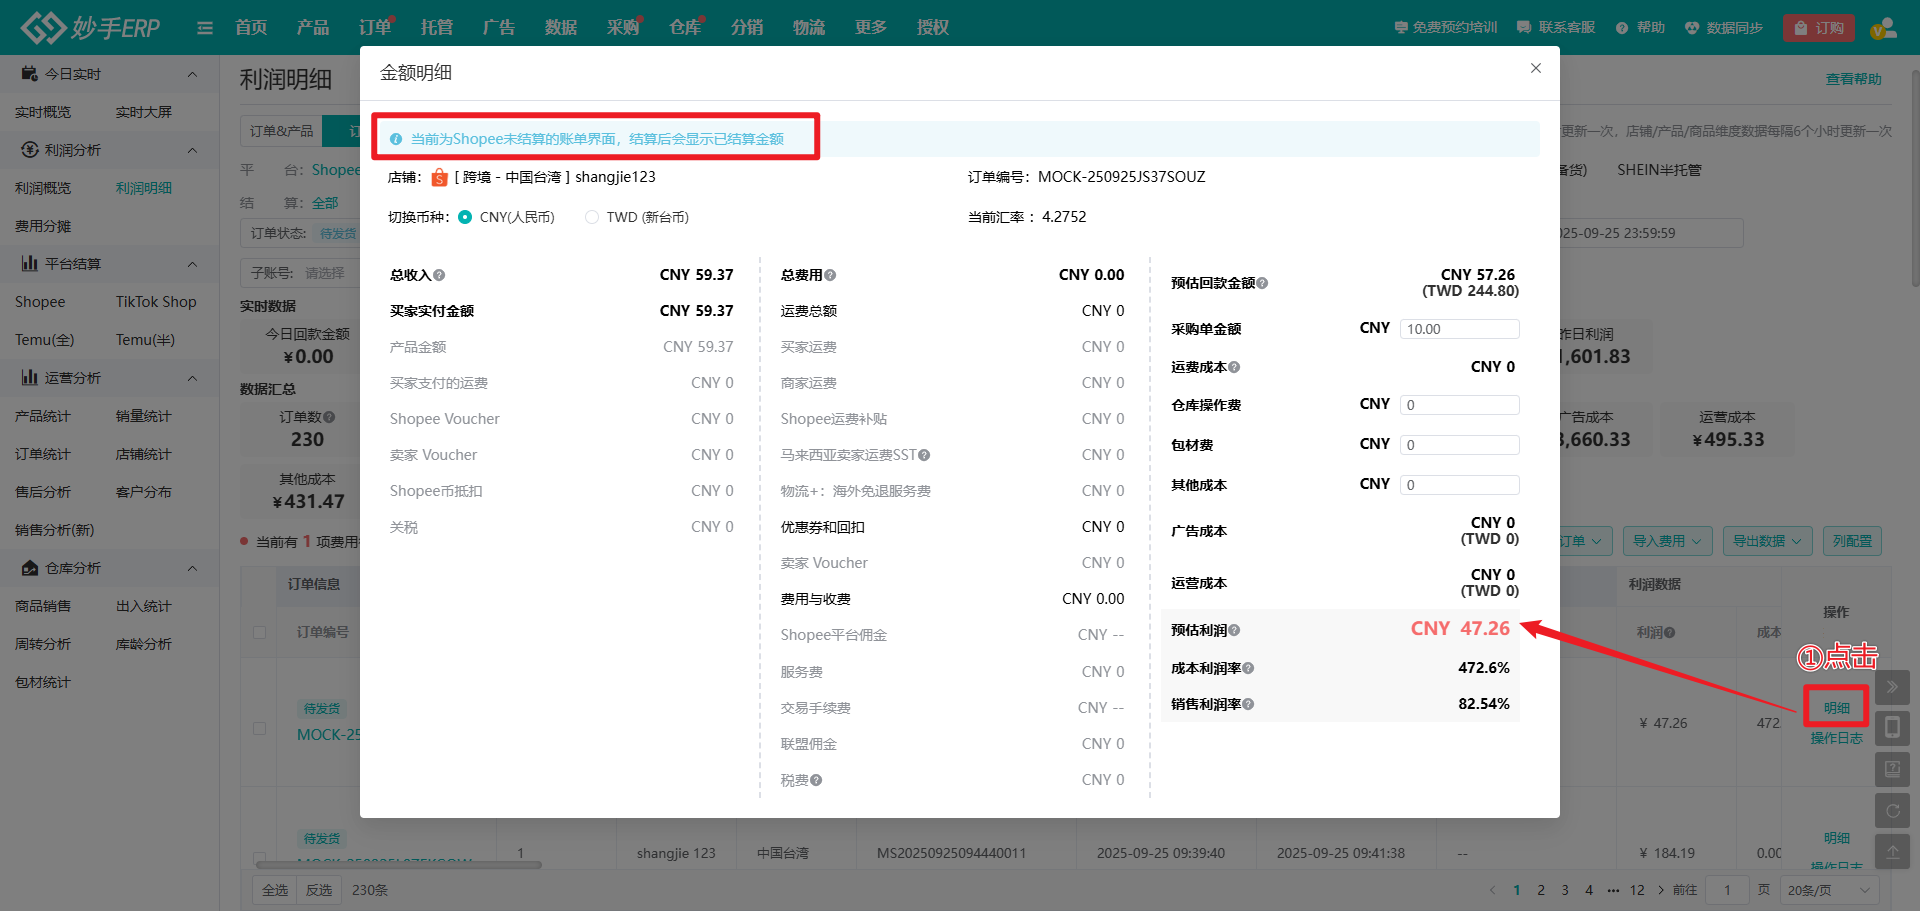This screenshot has height=911, width=1920.
Task: Click the red 订购 button
Action: [1818, 28]
